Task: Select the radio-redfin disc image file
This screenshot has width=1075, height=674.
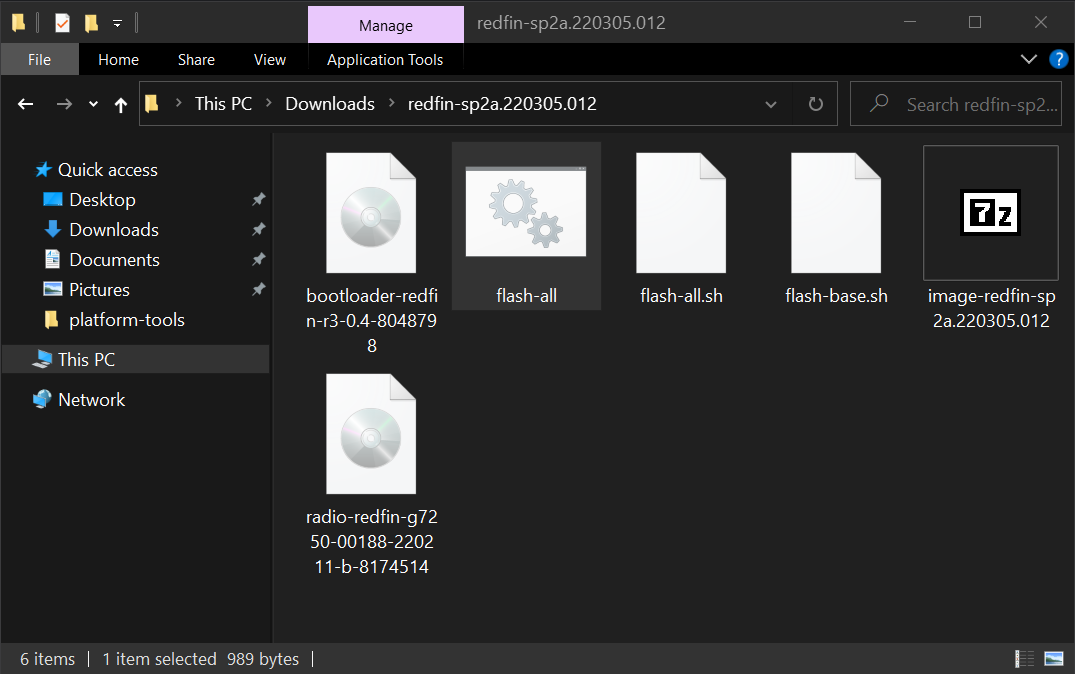Action: coord(371,433)
